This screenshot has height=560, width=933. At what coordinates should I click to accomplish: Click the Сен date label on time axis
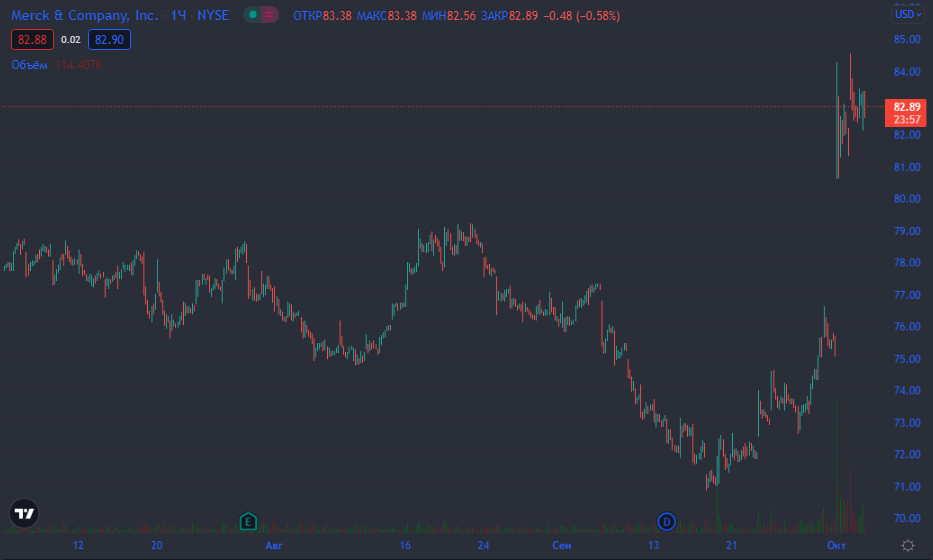point(562,545)
